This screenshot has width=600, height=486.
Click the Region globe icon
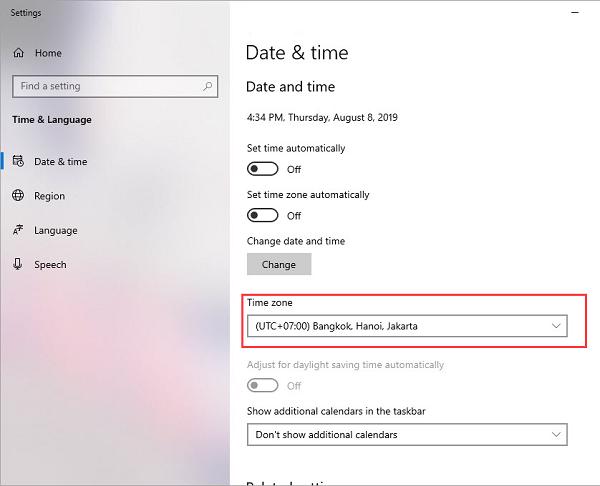click(x=18, y=196)
